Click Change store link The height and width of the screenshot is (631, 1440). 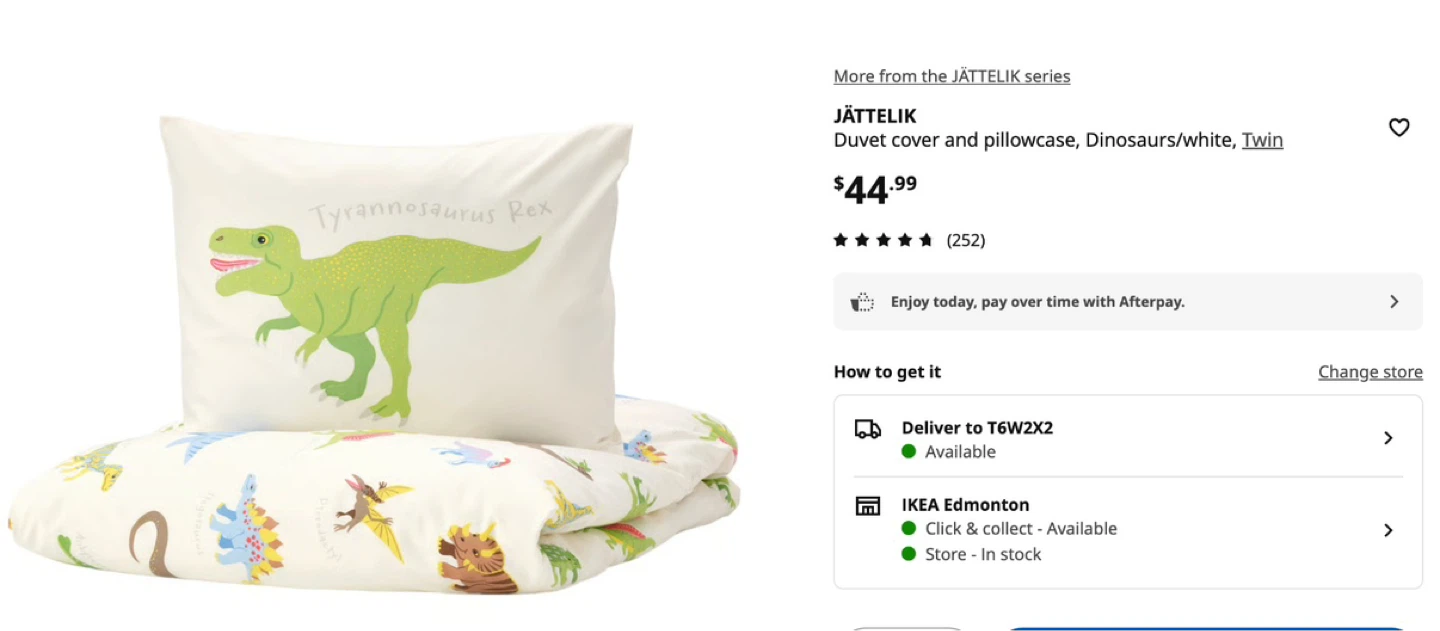pos(1370,372)
